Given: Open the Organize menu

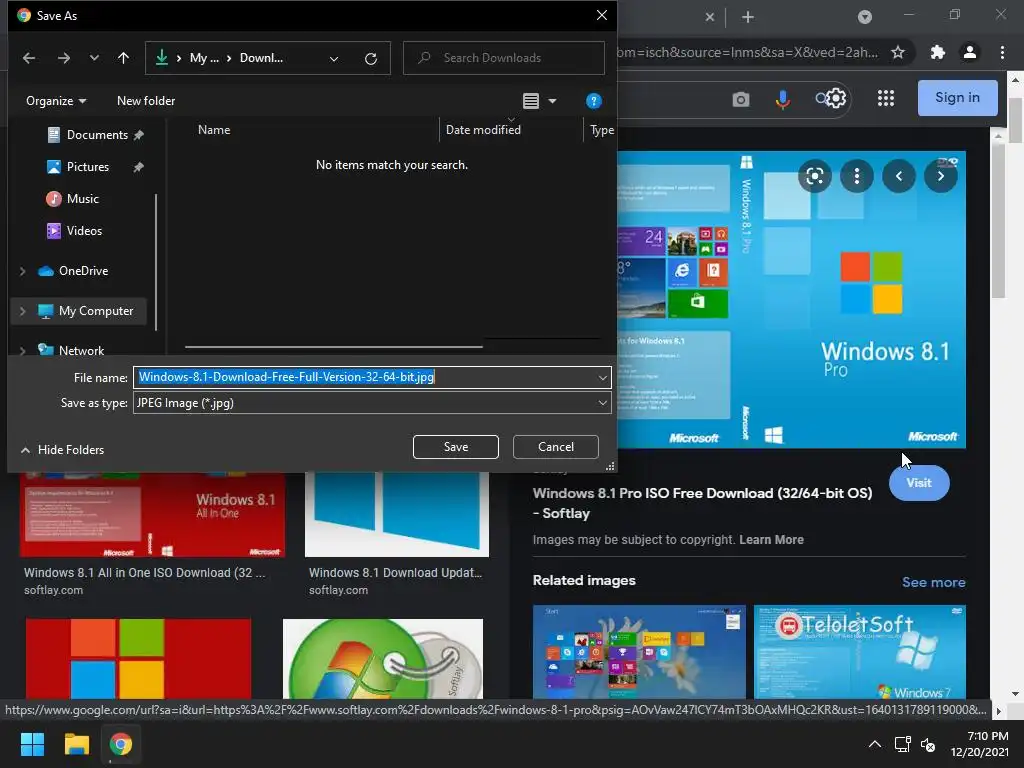Looking at the screenshot, I should point(56,101).
